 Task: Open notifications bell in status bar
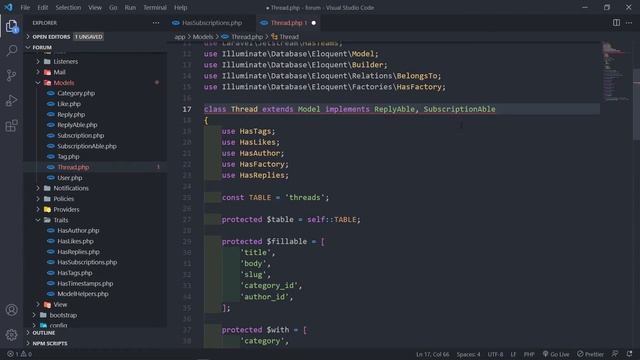click(629, 354)
